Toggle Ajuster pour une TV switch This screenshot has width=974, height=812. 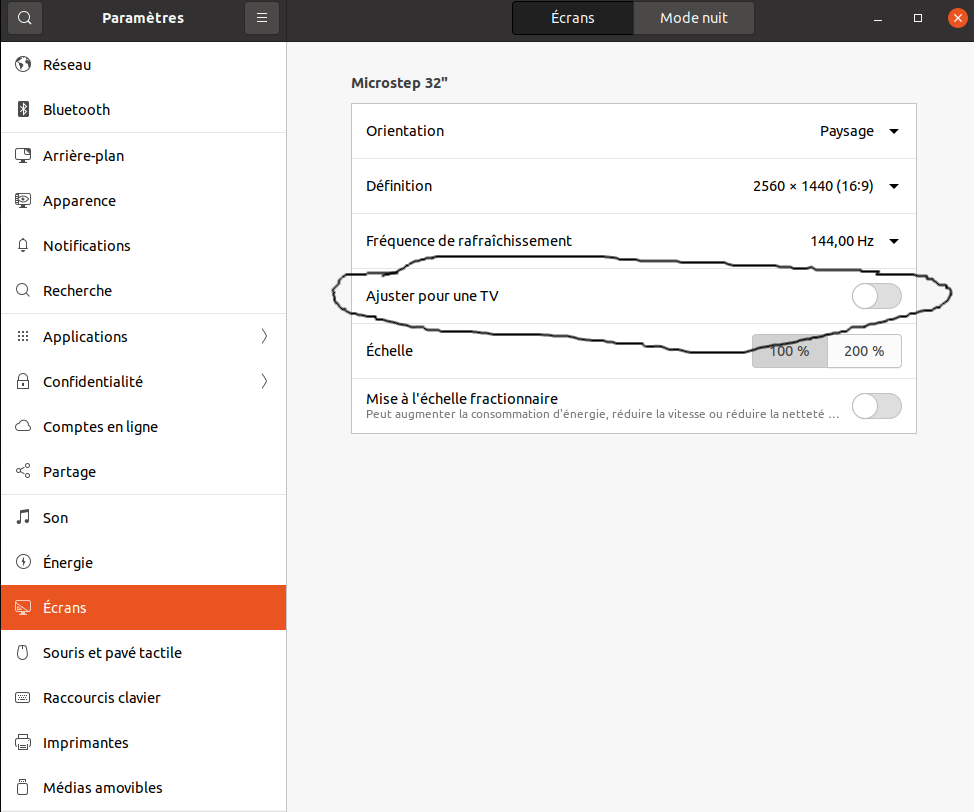876,296
